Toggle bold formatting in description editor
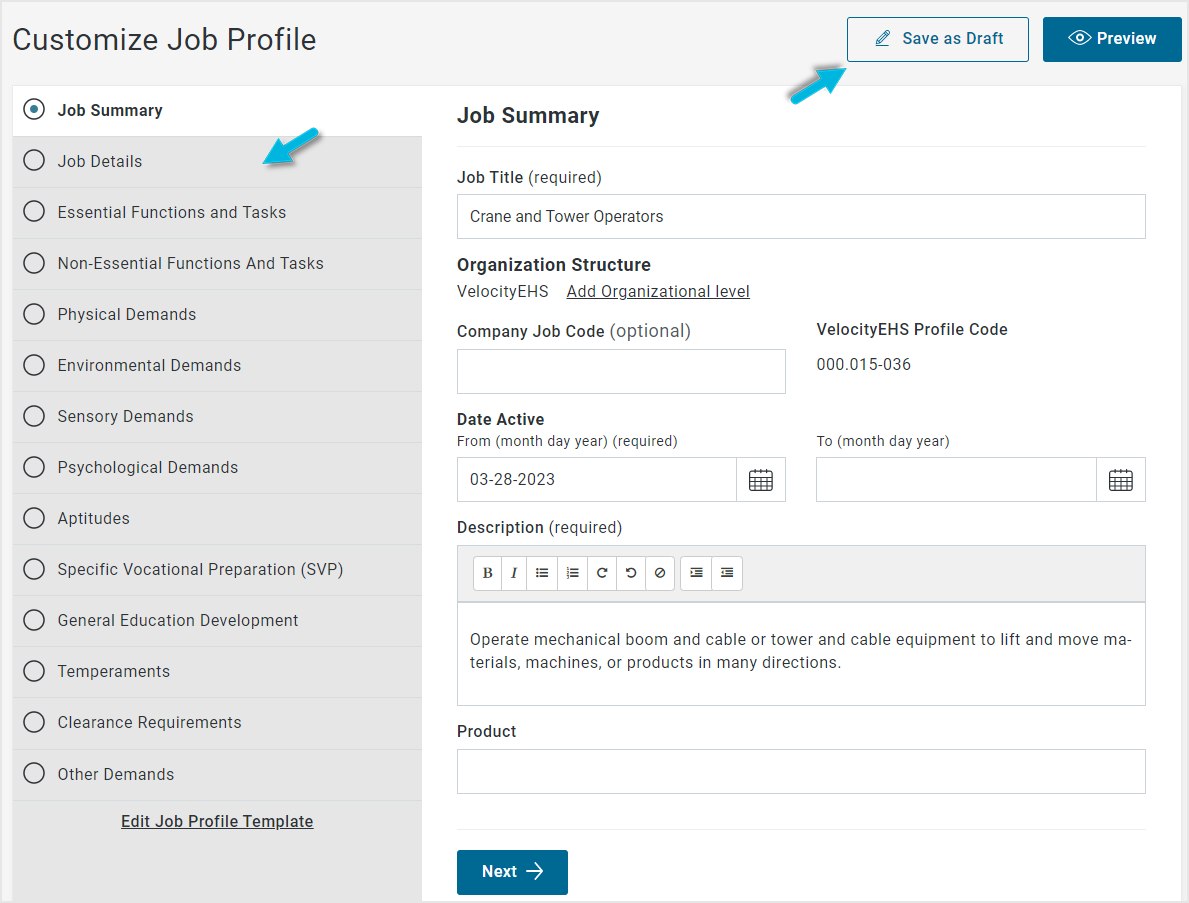 click(x=488, y=572)
